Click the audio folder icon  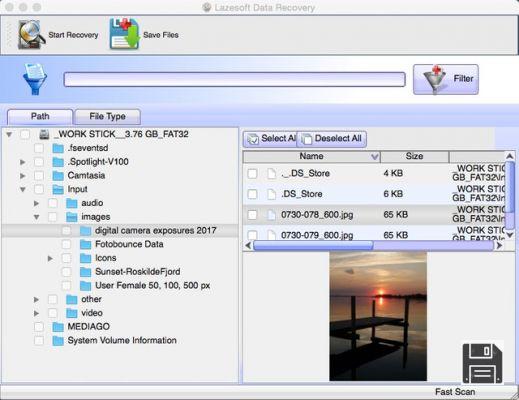pyautogui.click(x=72, y=203)
